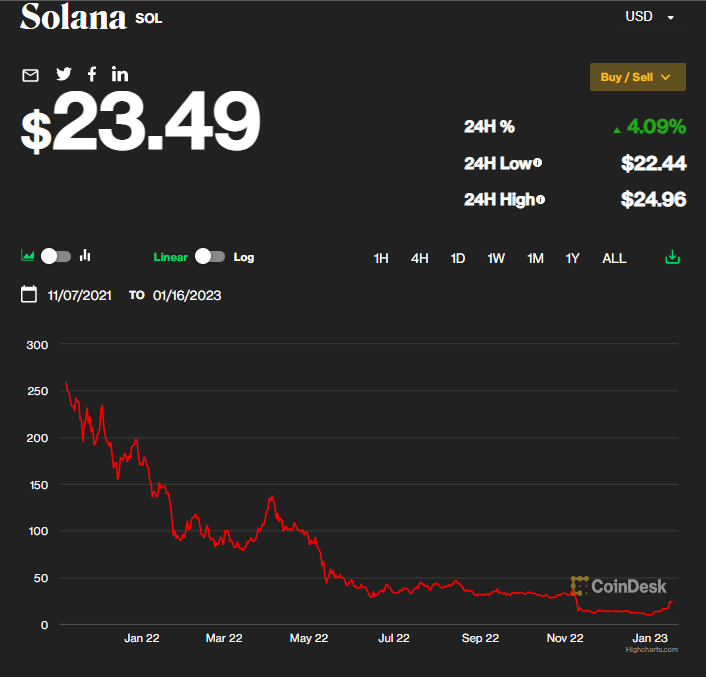The height and width of the screenshot is (677, 706).
Task: Click the 24H Low info icon
Action: point(538,163)
